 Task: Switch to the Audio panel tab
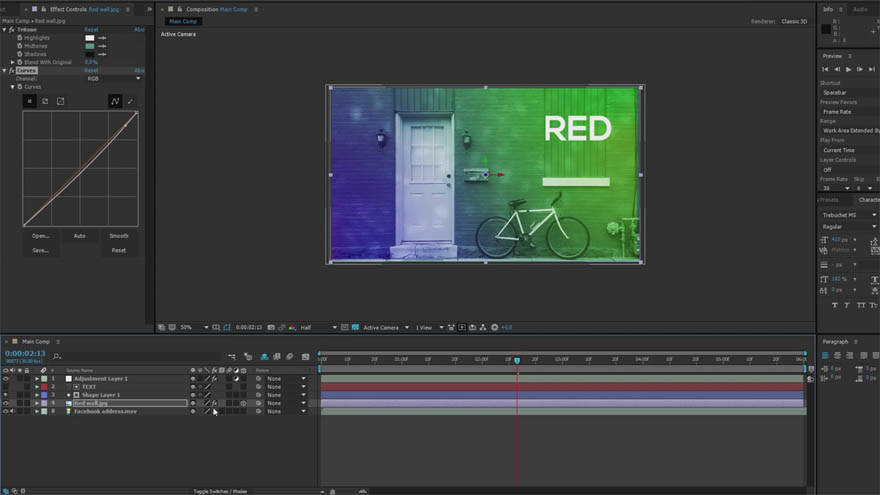pos(860,10)
